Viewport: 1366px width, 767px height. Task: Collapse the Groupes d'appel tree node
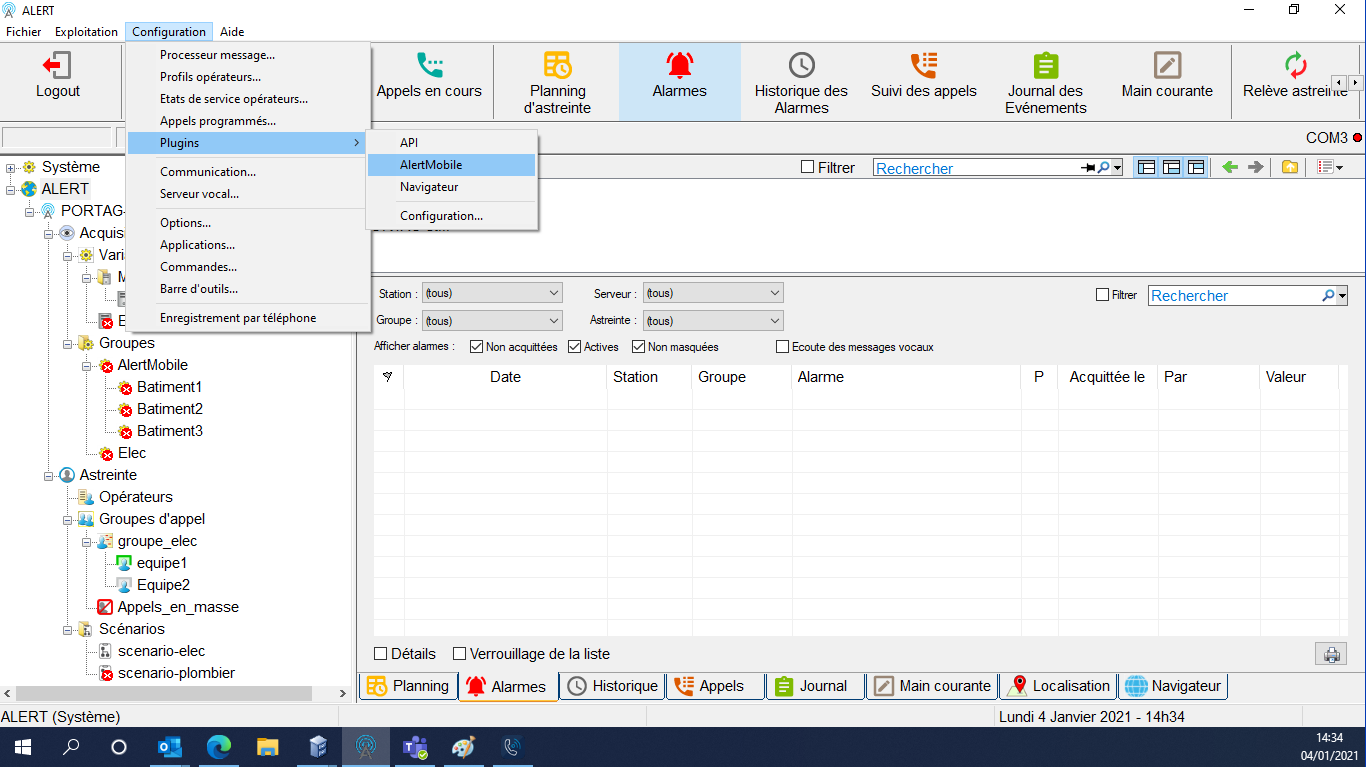(67, 519)
